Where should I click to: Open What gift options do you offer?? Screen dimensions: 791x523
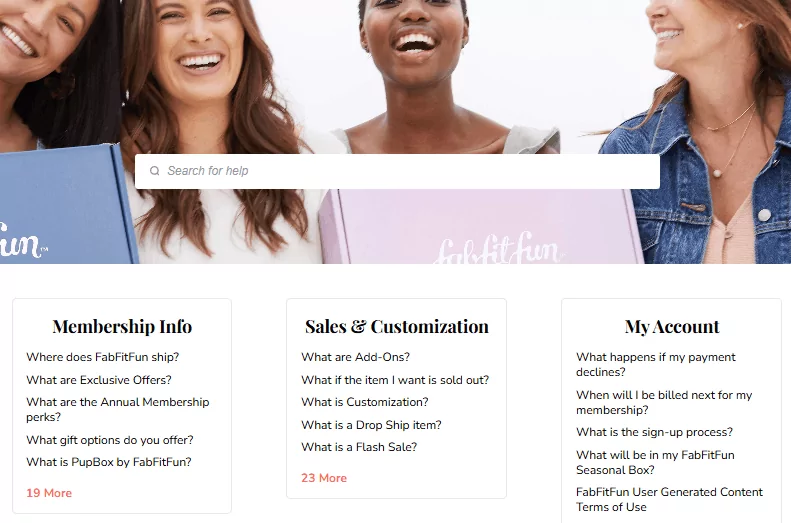(109, 440)
